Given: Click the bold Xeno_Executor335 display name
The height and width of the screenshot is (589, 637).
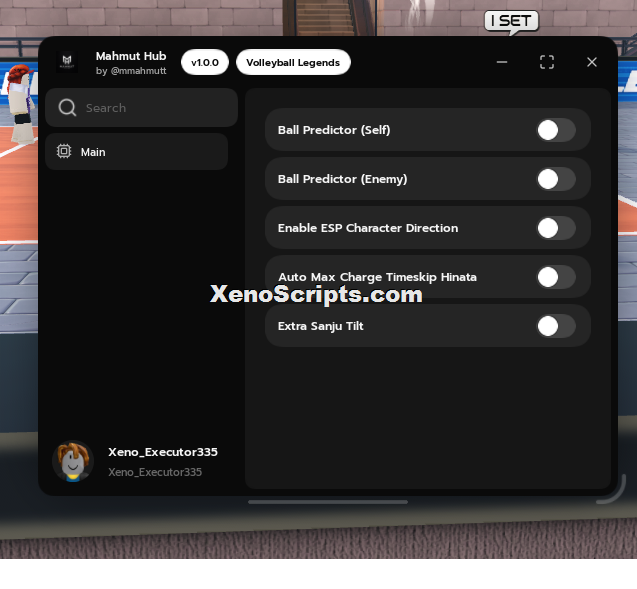Looking at the screenshot, I should click(163, 452).
